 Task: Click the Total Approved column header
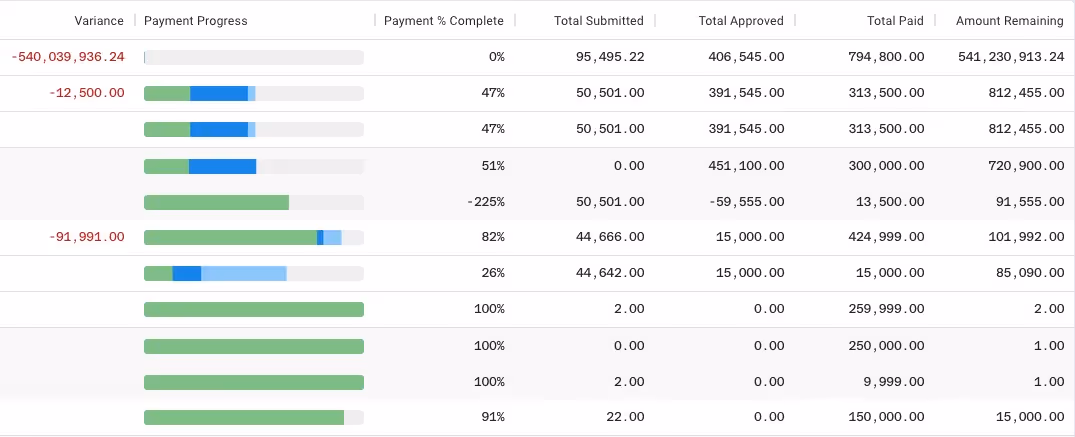point(741,21)
